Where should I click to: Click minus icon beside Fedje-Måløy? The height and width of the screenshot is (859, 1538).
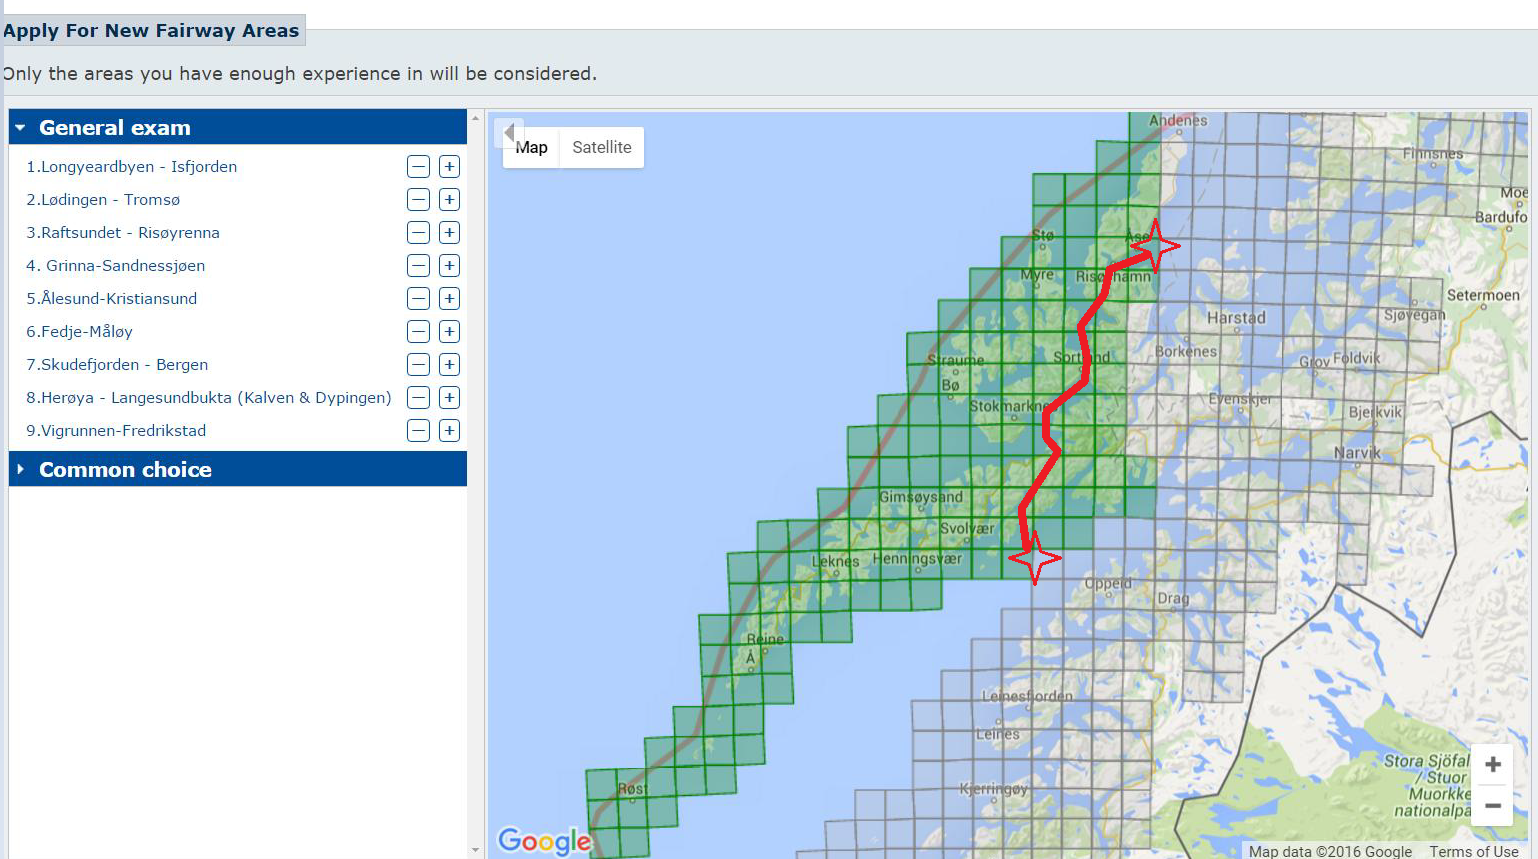418,332
